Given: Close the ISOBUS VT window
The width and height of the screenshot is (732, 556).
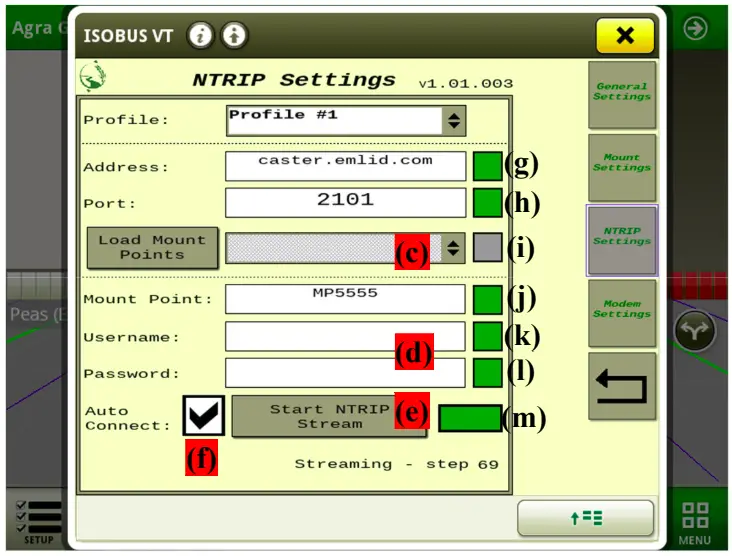Looking at the screenshot, I should (625, 35).
